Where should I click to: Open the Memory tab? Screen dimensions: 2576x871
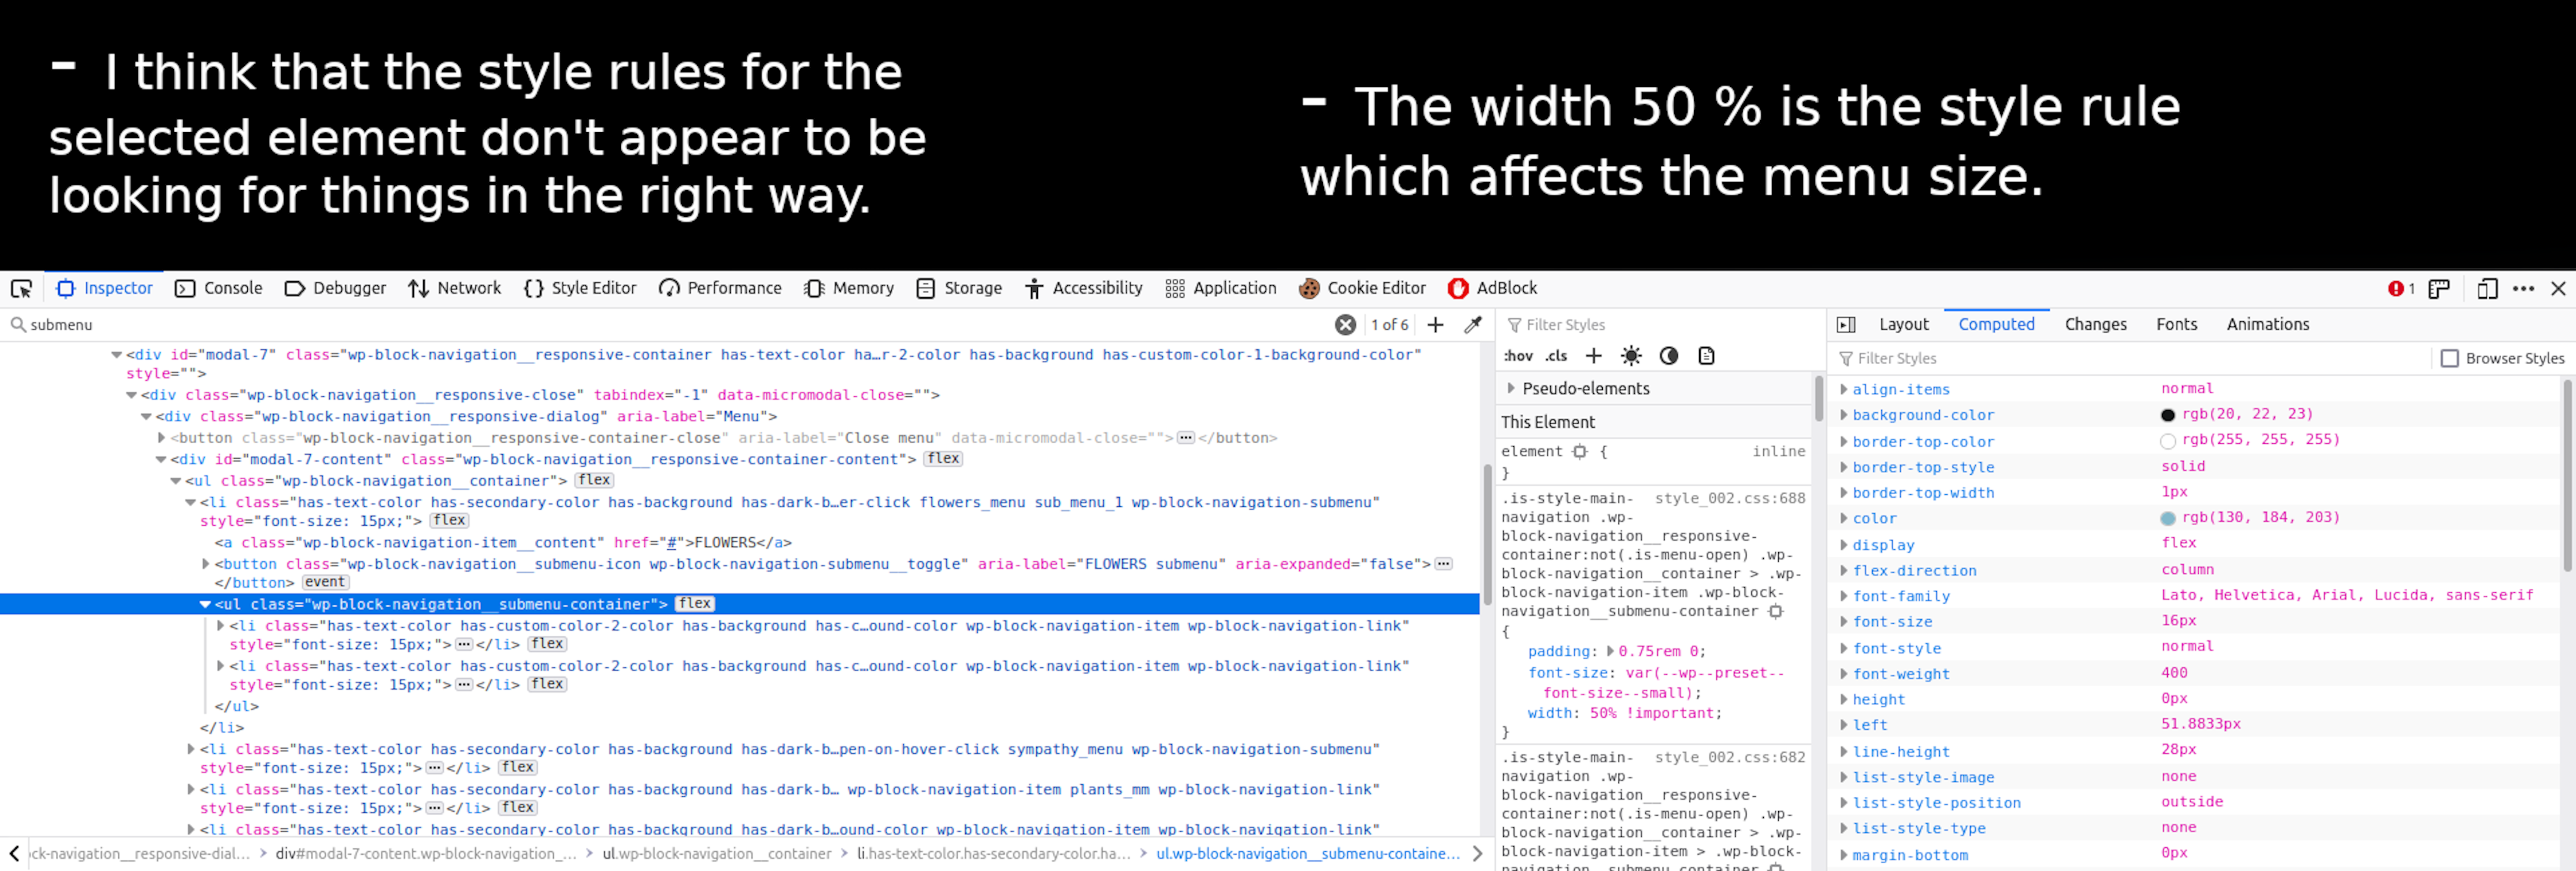click(849, 289)
